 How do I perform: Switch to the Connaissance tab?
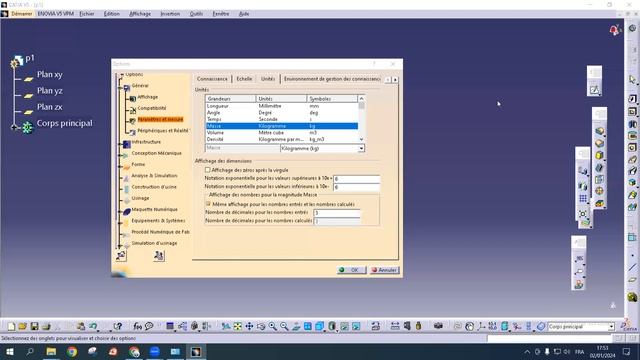tap(212, 79)
